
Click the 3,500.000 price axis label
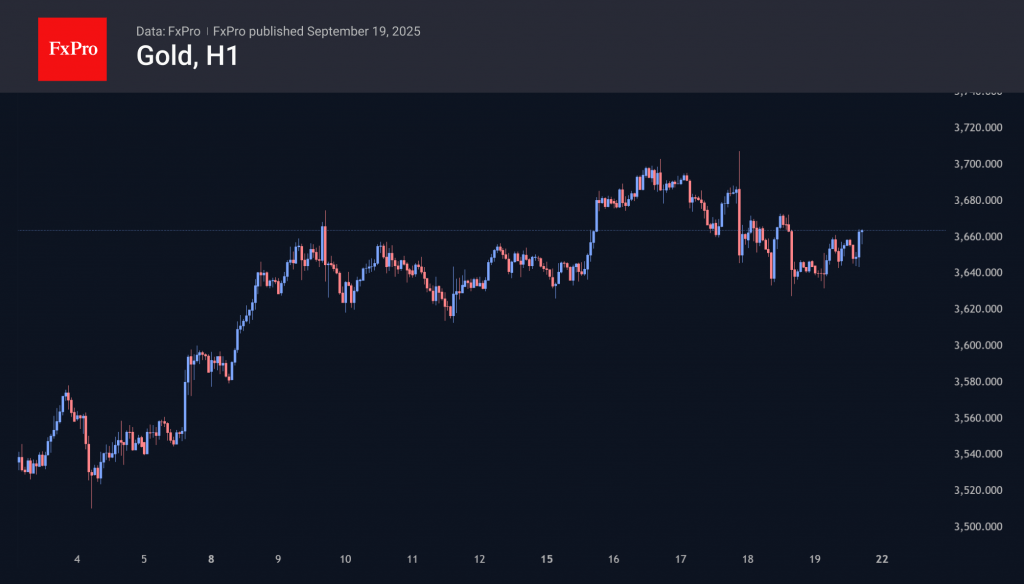pyautogui.click(x=979, y=527)
